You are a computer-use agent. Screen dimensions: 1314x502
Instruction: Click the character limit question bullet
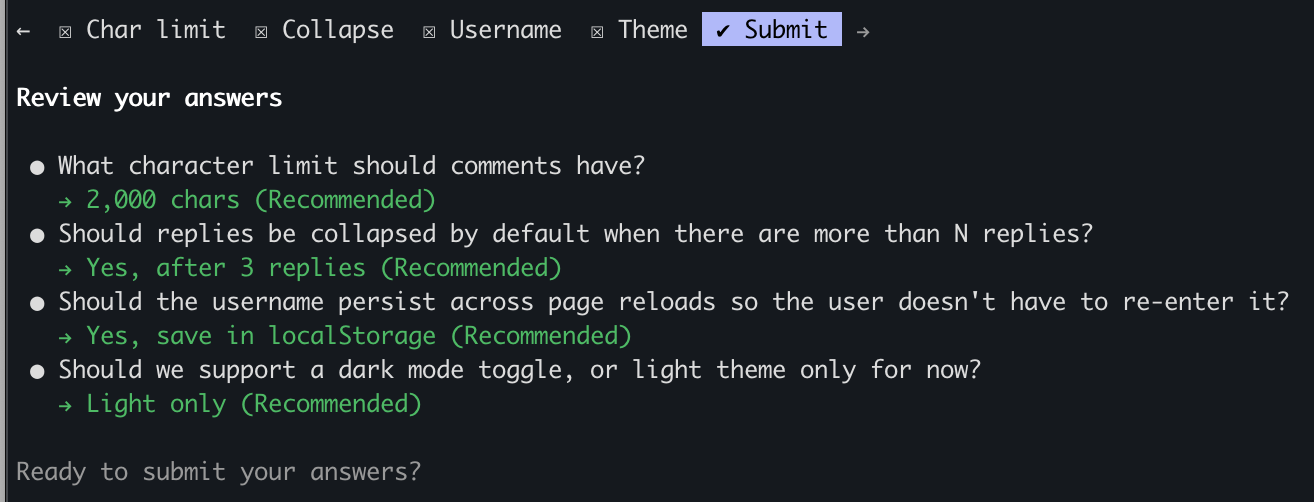(x=37, y=167)
